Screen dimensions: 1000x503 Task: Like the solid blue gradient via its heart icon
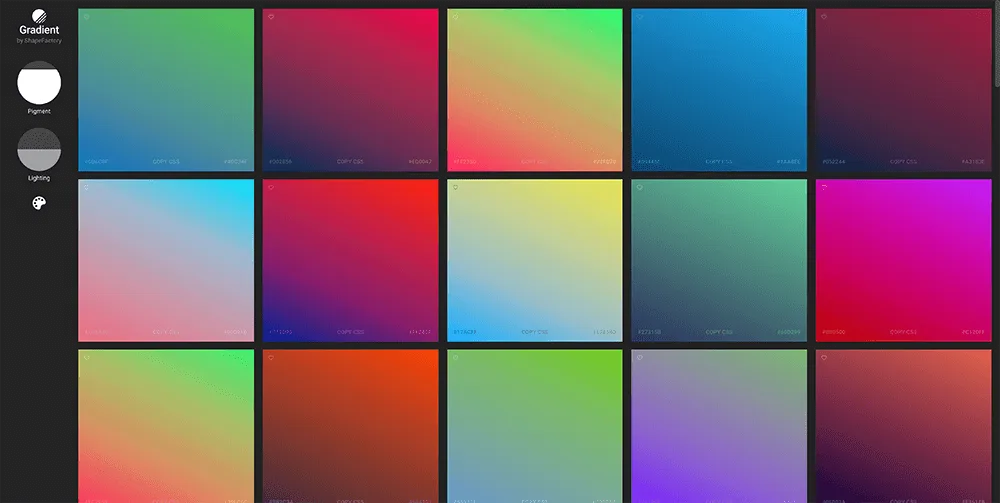pos(639,17)
